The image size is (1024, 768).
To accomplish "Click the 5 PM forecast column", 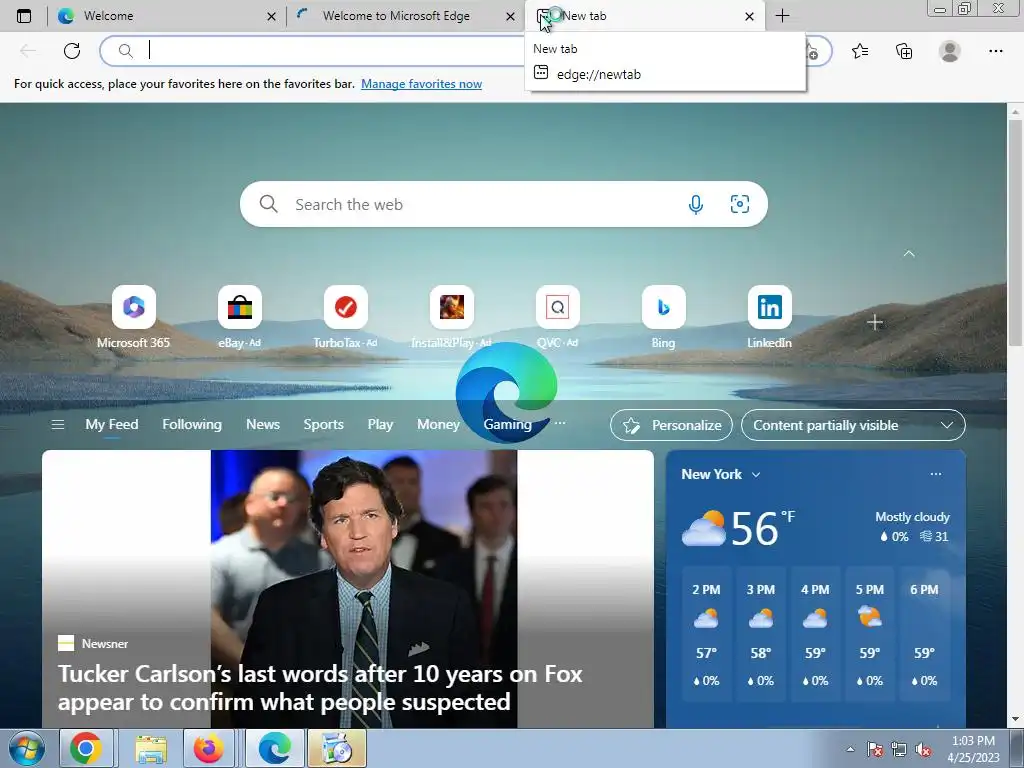I will click(870, 635).
